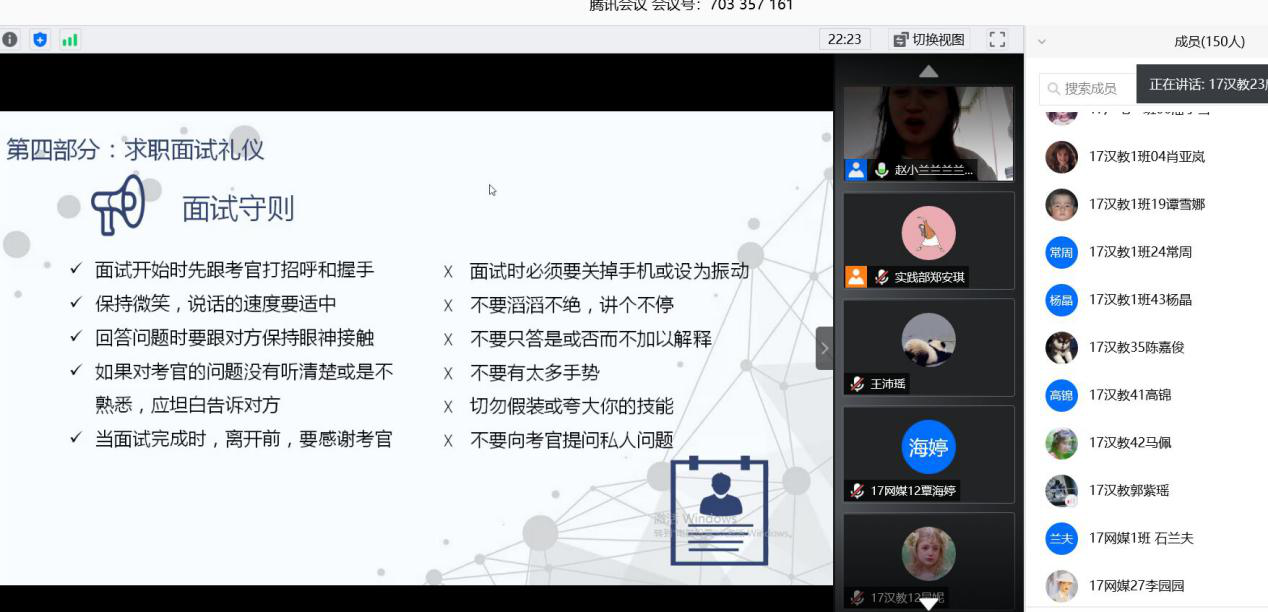1268x612 pixels.
Task: Click the muted mic icon for 王沛瑶
Action: [857, 384]
